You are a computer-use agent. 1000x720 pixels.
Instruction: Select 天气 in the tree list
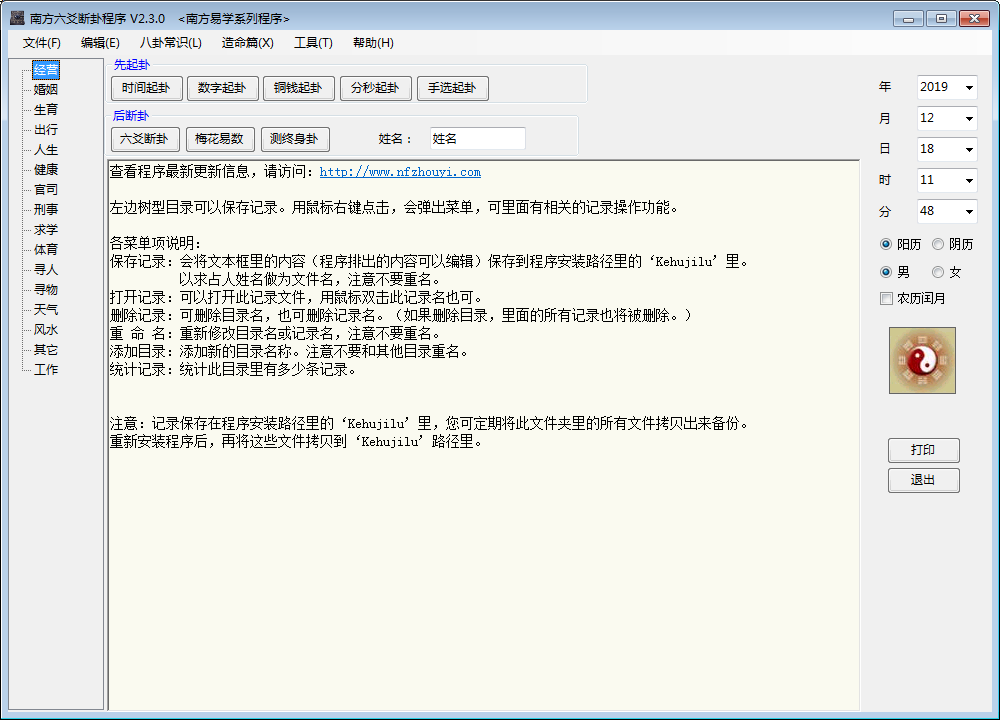tap(46, 310)
